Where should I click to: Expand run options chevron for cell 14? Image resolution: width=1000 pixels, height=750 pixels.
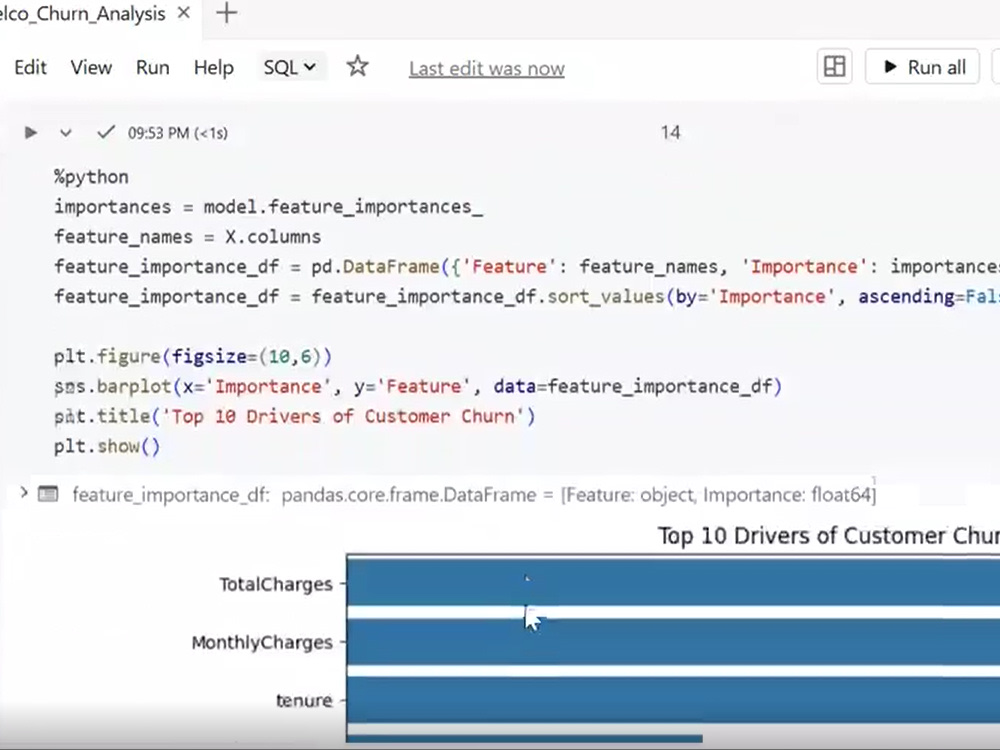coord(65,133)
